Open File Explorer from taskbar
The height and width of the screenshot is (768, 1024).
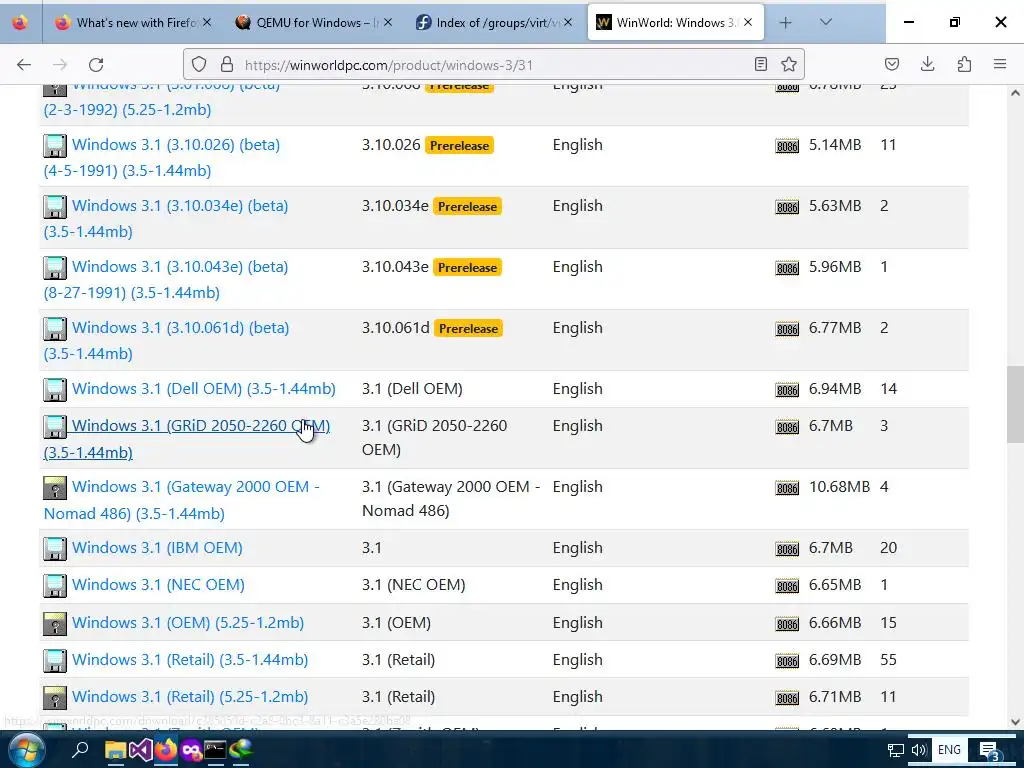pos(116,750)
